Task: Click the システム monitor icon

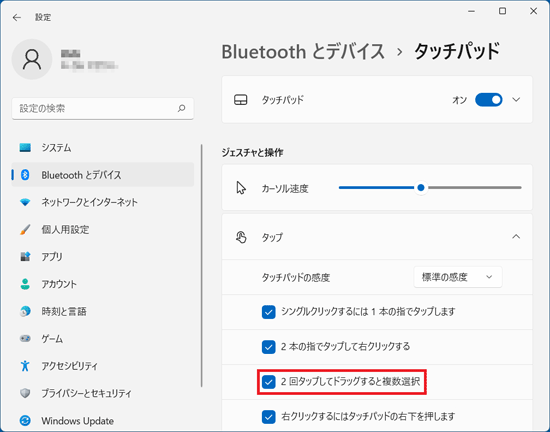Action: click(x=25, y=148)
